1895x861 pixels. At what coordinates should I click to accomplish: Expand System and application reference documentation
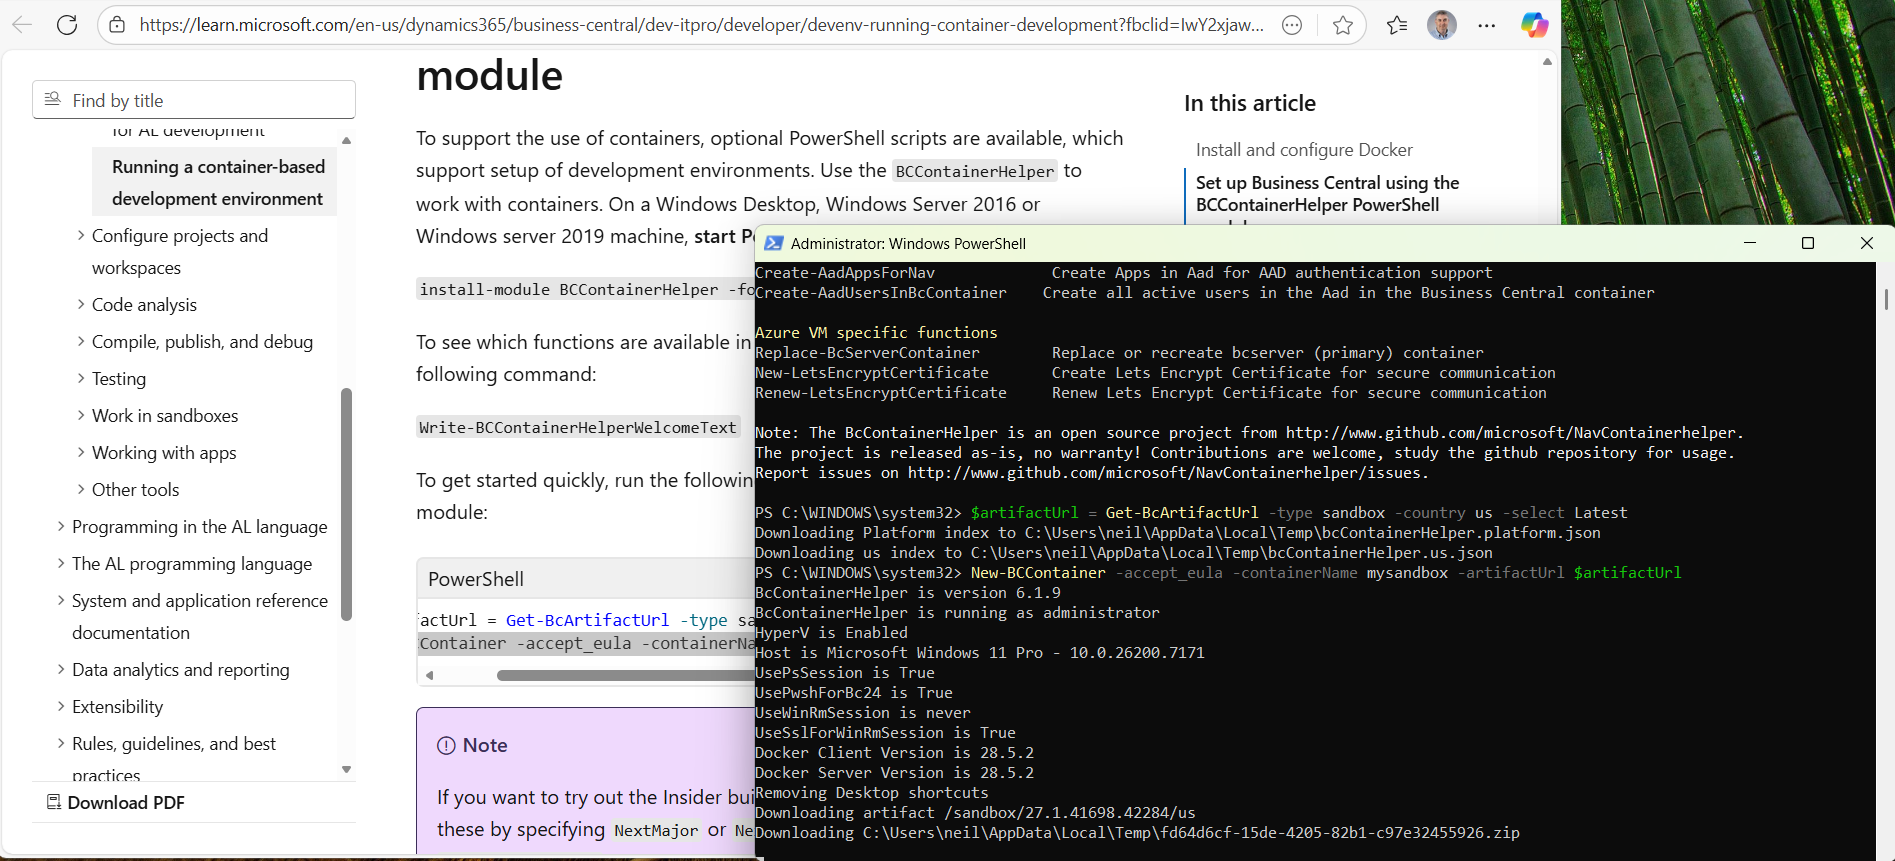click(61, 600)
